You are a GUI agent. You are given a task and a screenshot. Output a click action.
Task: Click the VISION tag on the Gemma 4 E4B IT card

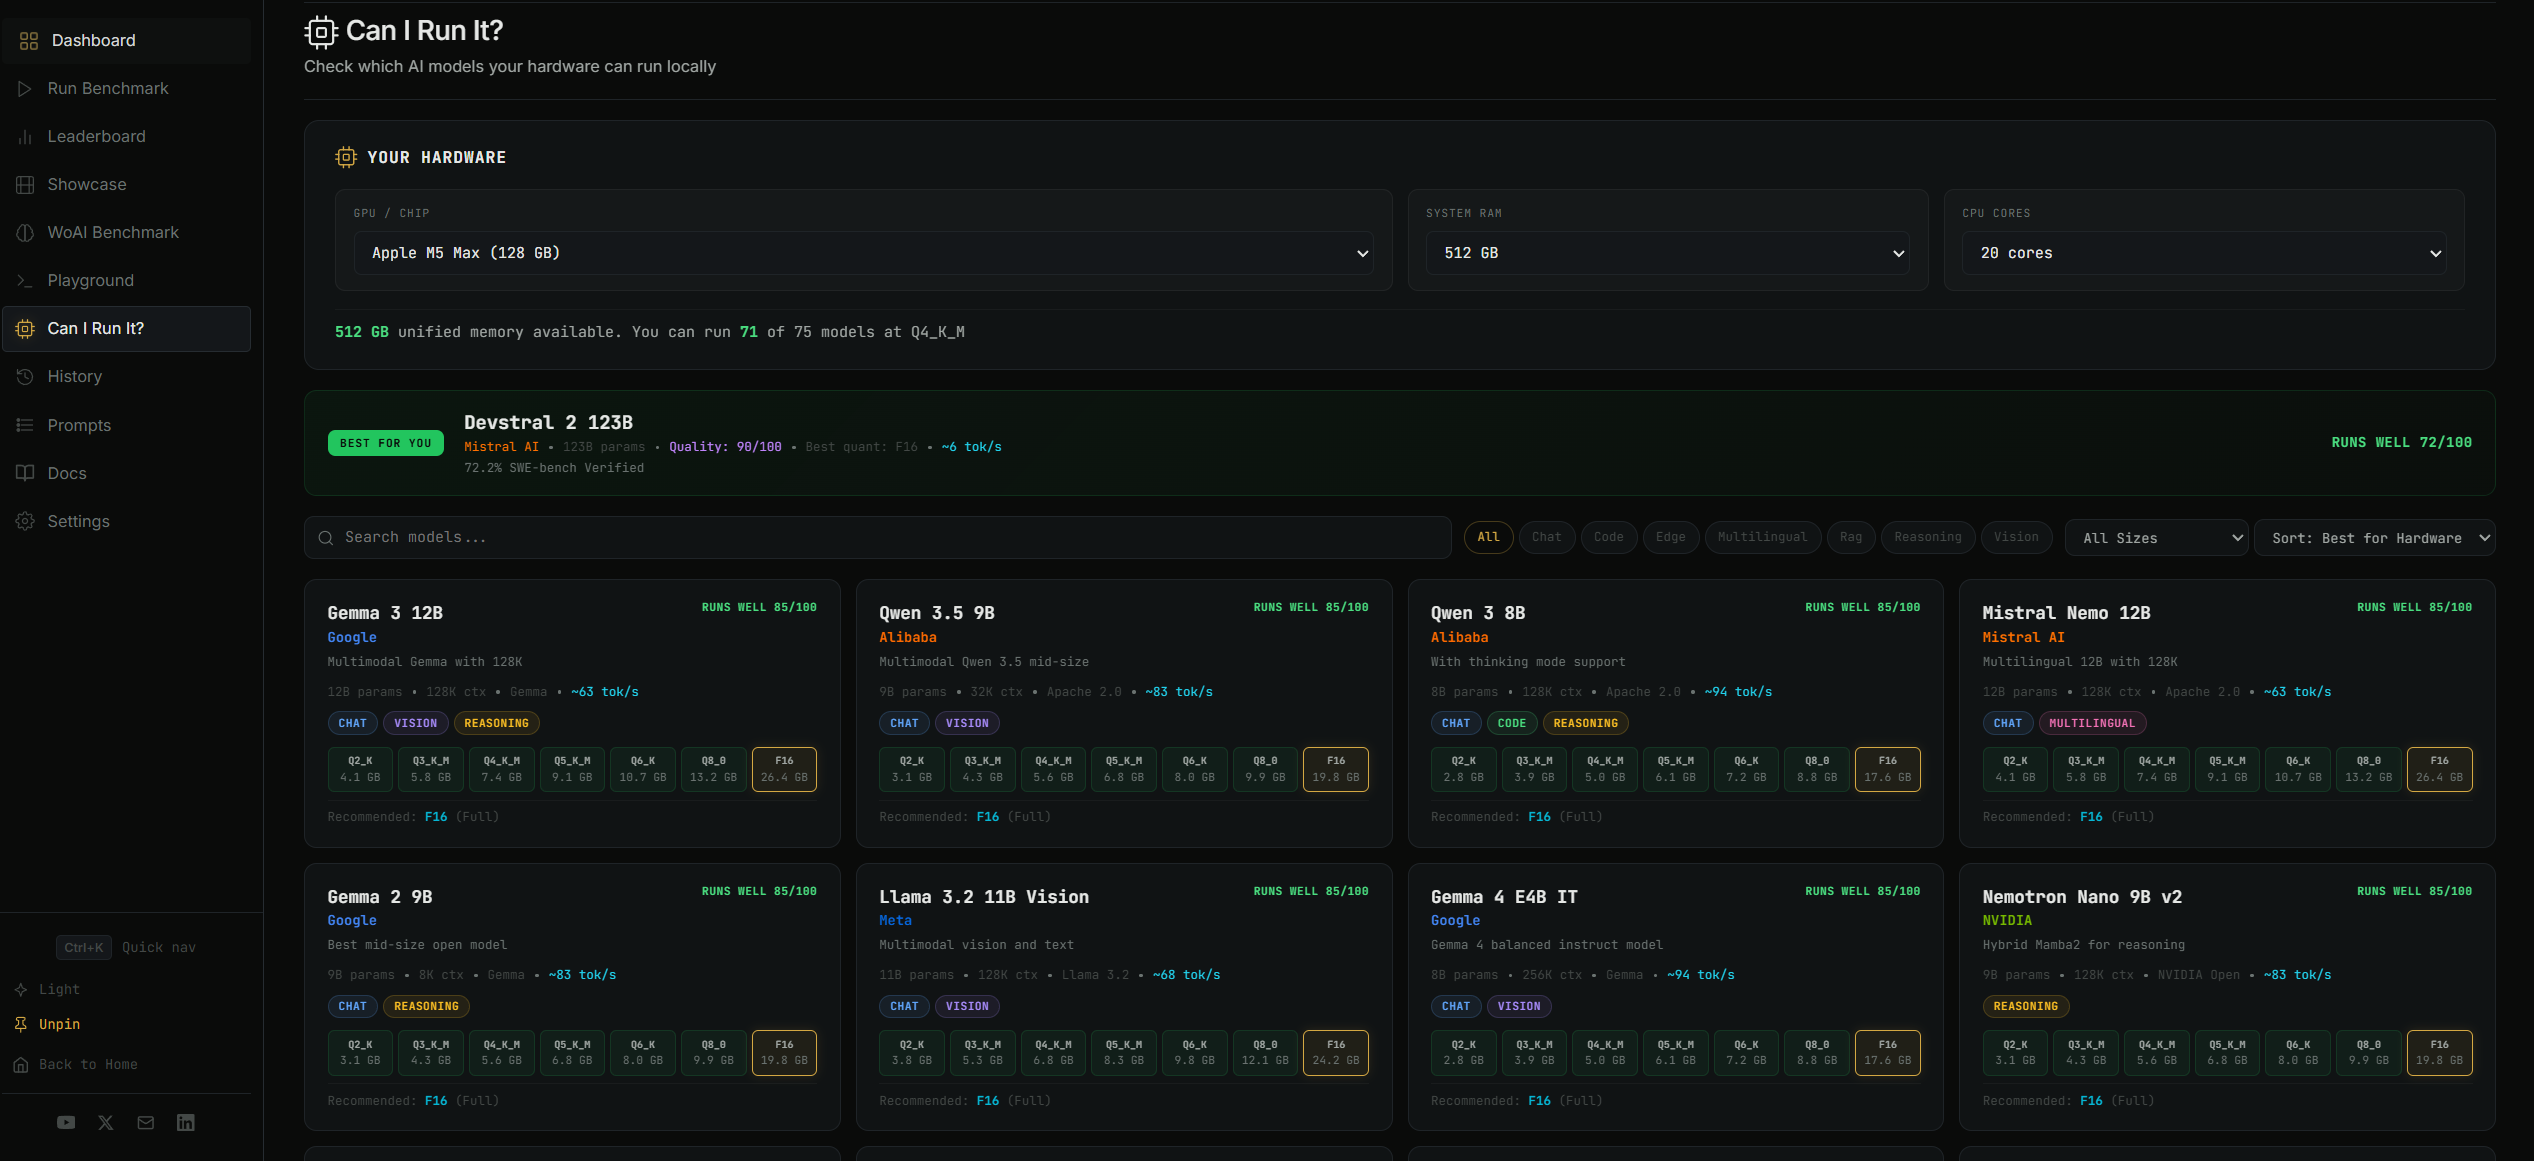pos(1519,1006)
